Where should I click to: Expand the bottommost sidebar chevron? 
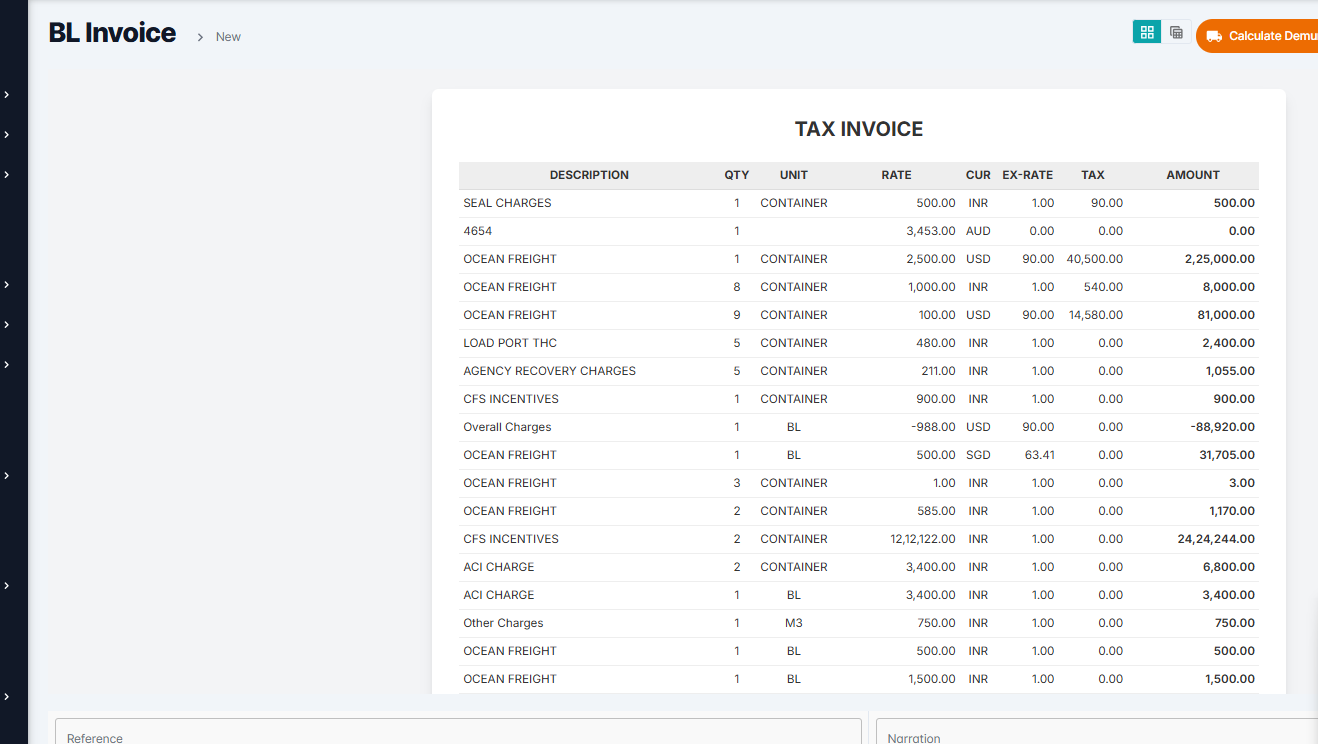7,696
